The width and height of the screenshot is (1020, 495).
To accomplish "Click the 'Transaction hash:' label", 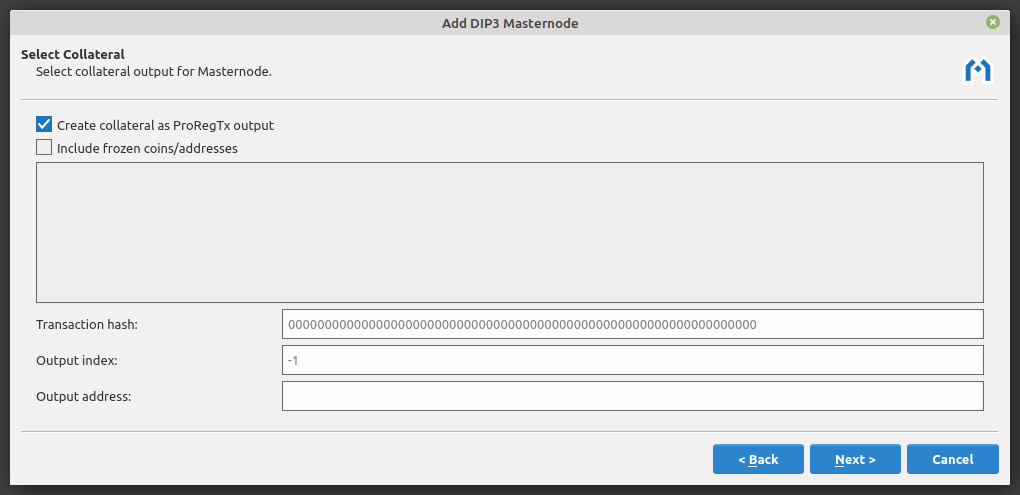I will (87, 325).
